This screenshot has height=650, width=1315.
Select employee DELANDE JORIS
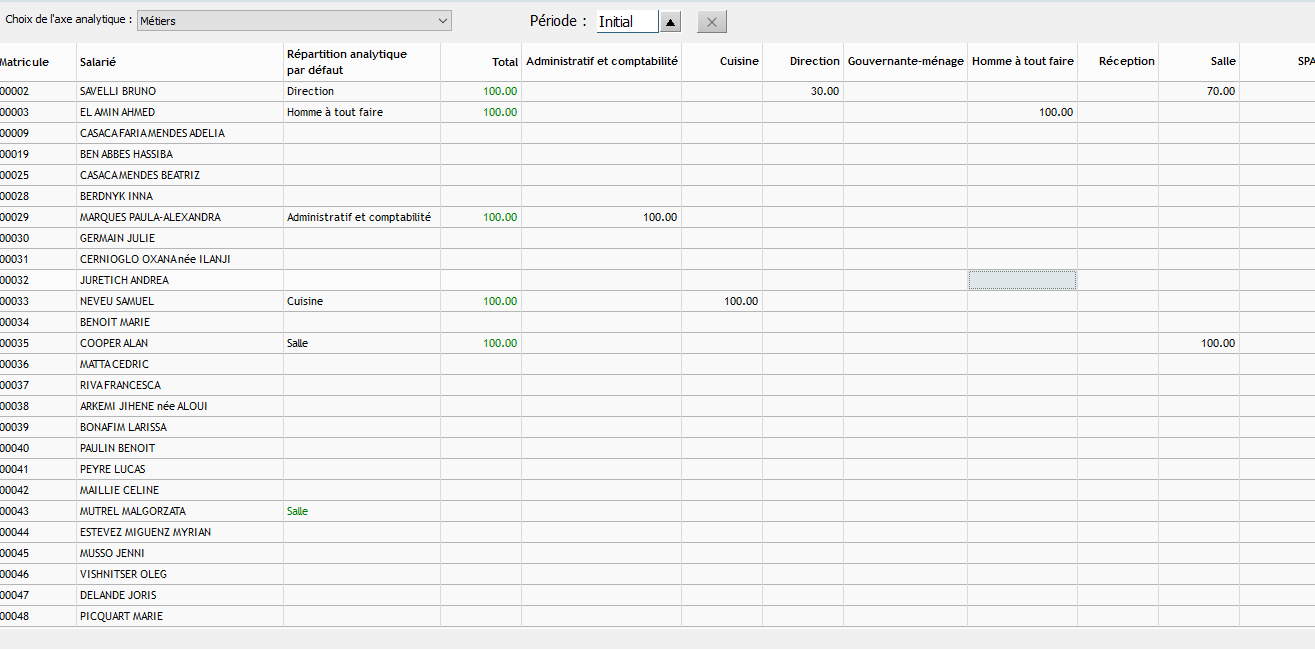[x=118, y=595]
